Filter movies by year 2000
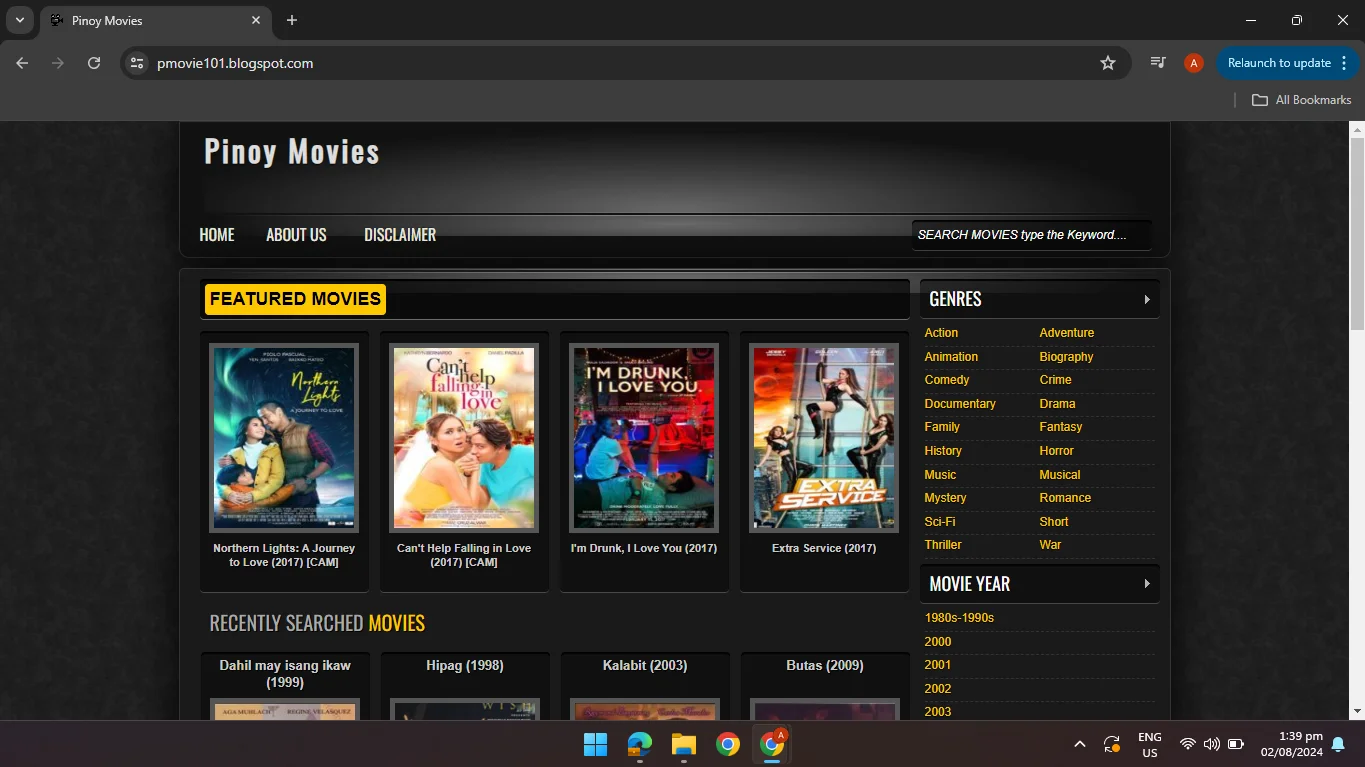 938,642
